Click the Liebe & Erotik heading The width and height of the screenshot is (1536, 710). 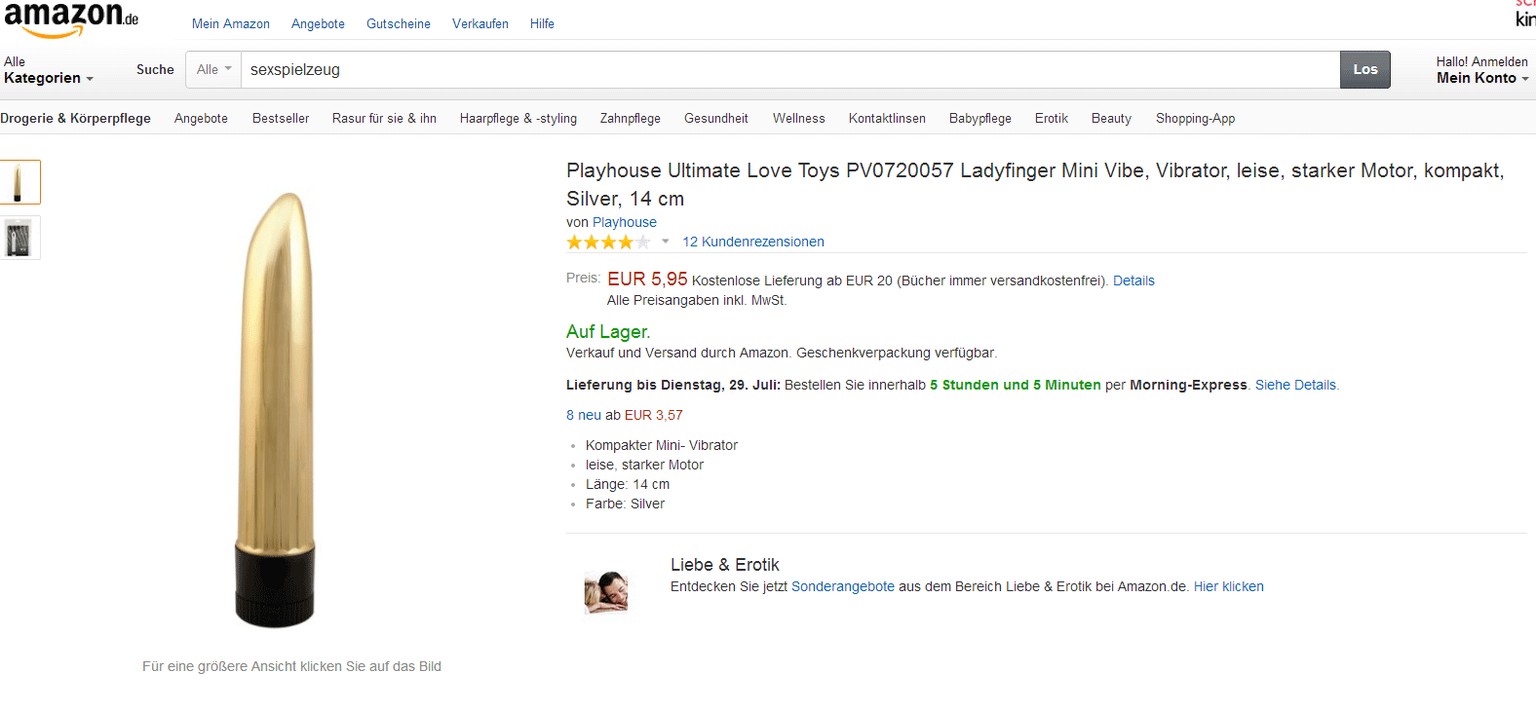[x=724, y=565]
